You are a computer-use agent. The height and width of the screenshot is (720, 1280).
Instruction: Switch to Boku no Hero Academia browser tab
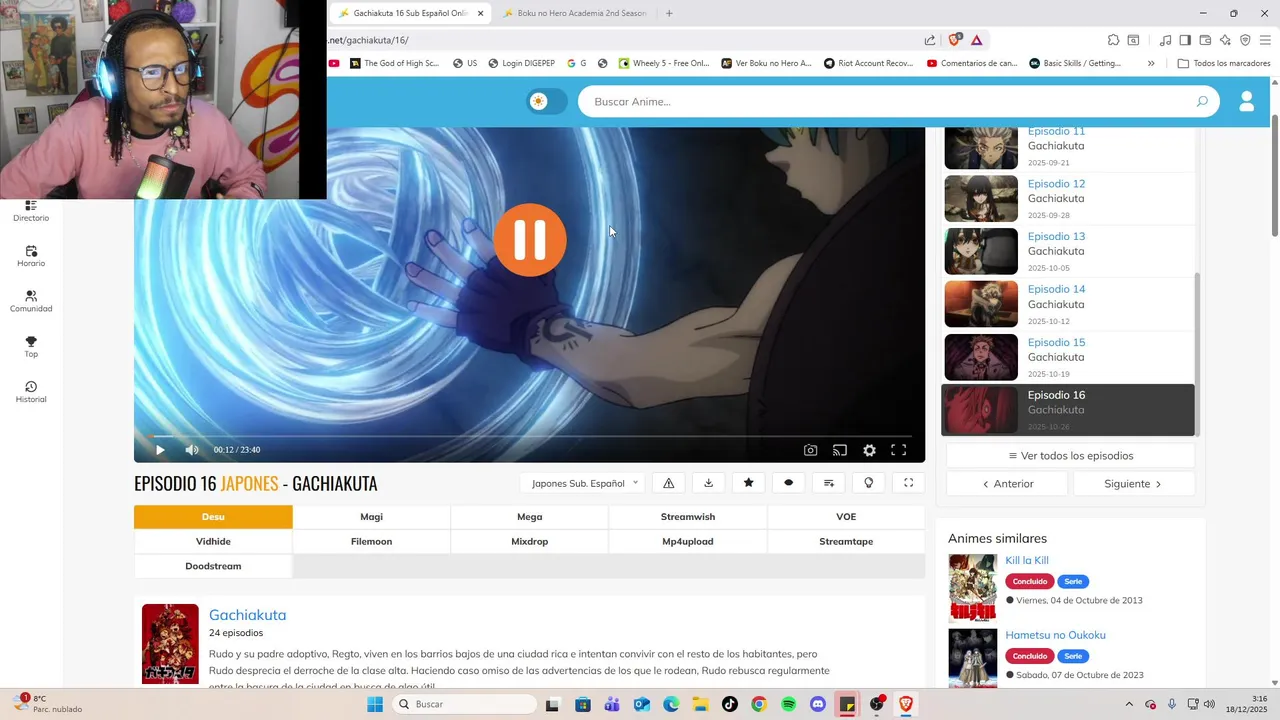[x=575, y=13]
